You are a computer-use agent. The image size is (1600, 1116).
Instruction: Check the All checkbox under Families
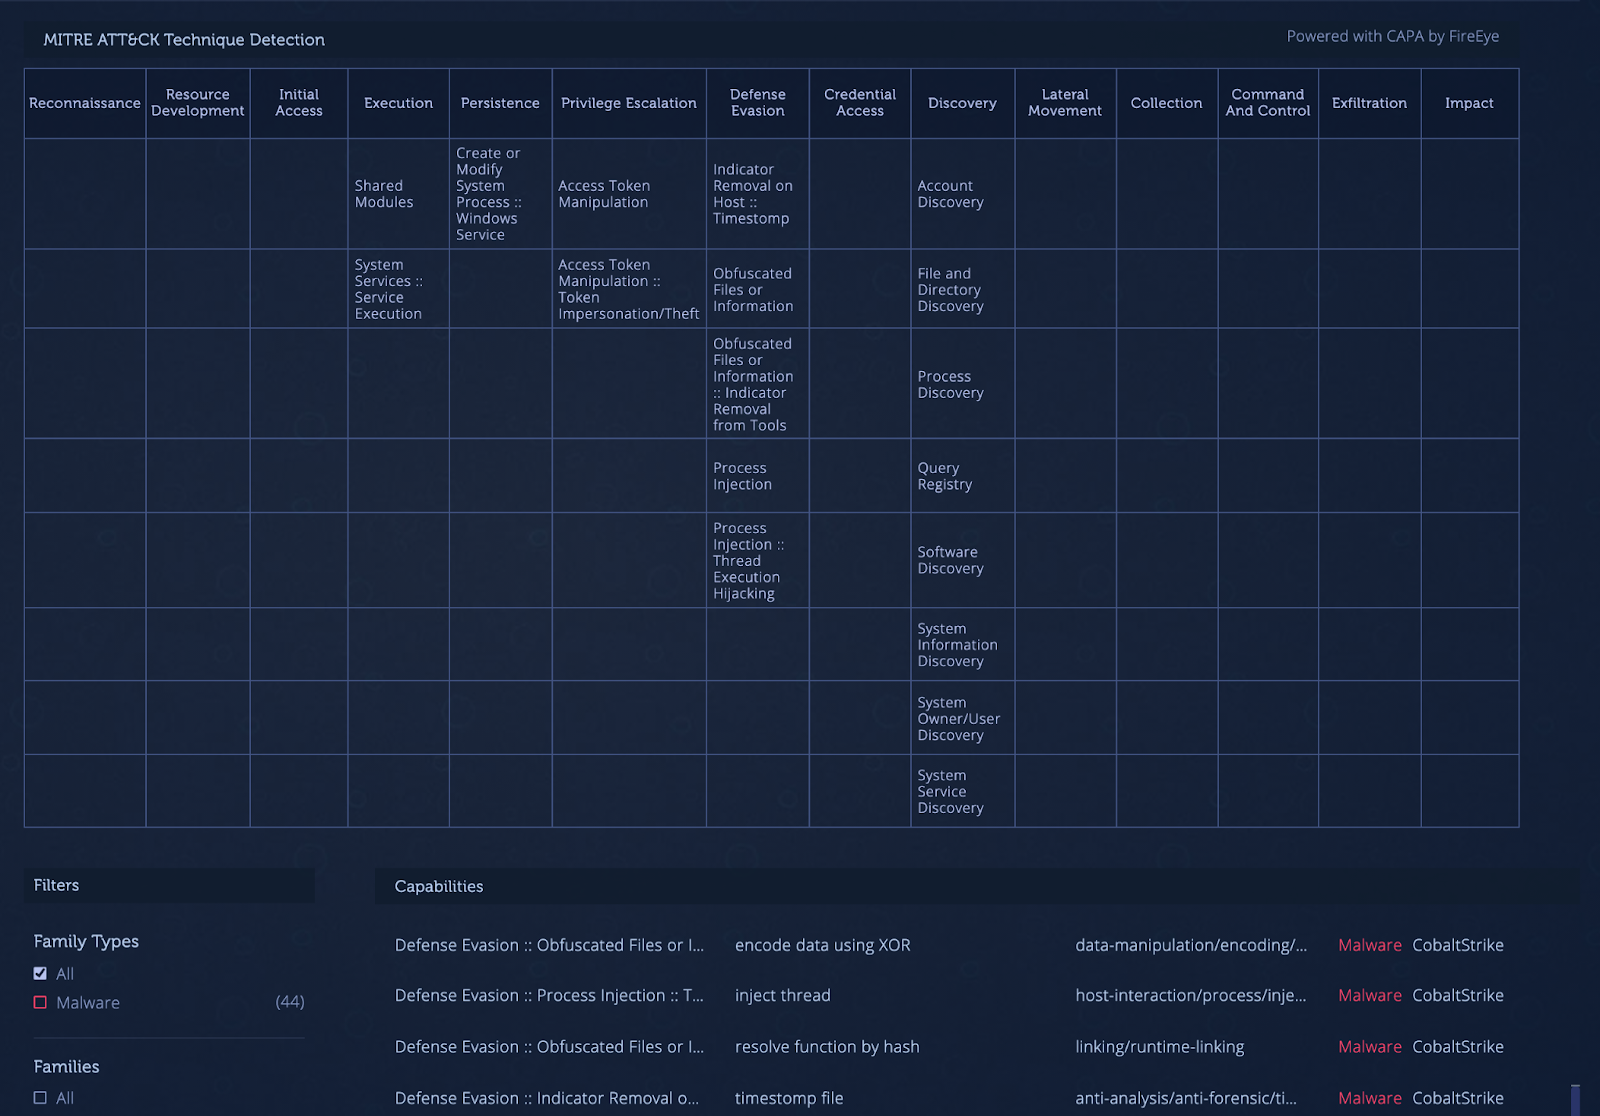(x=40, y=1097)
